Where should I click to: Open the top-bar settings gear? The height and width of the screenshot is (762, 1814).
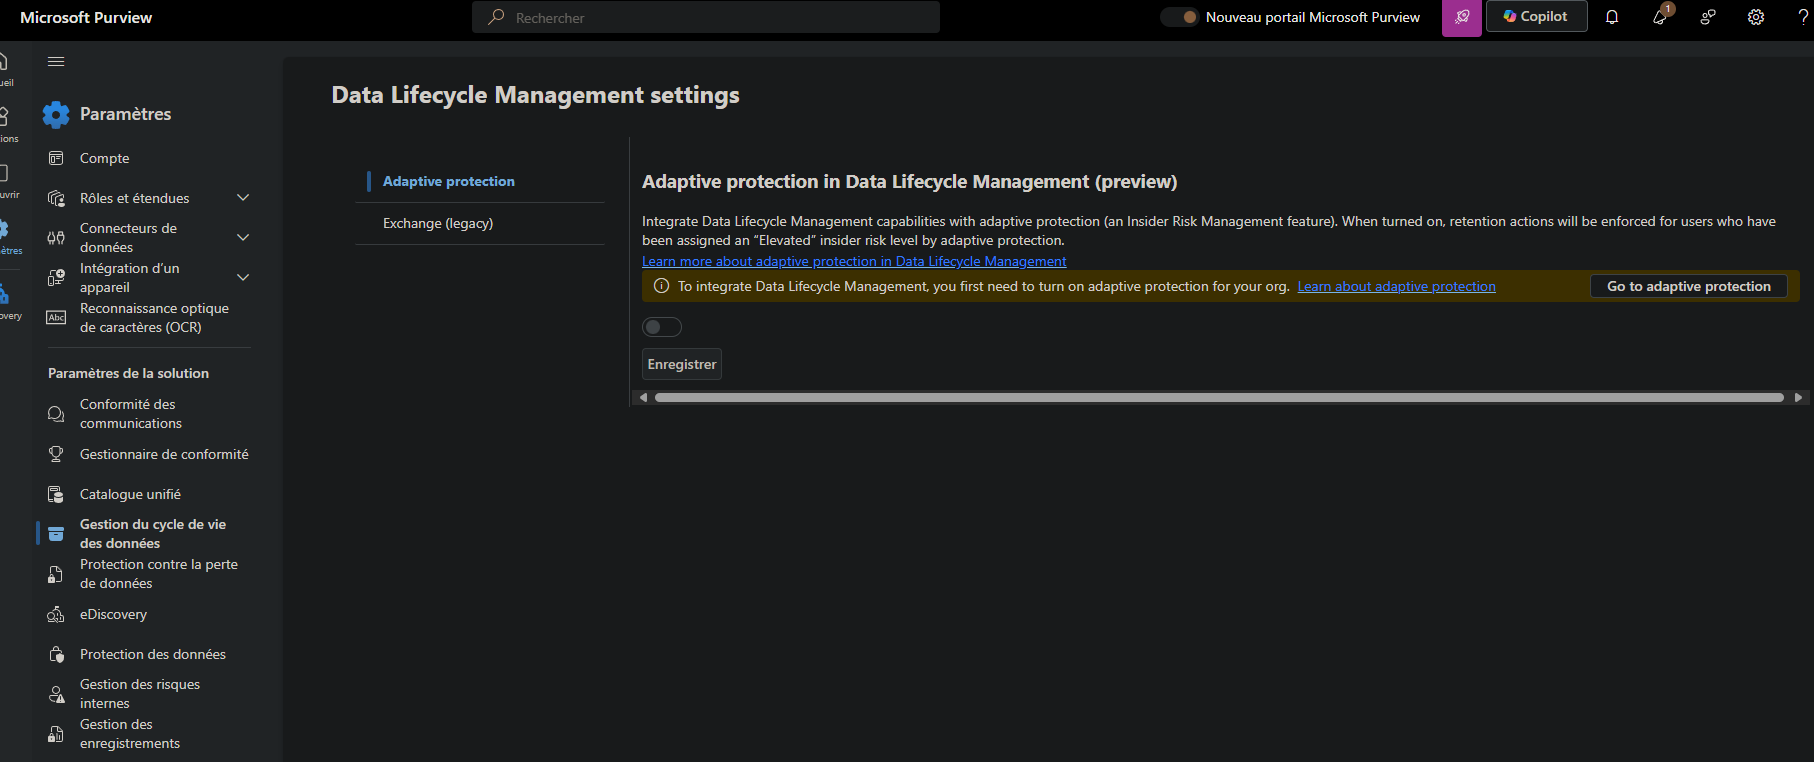[1756, 17]
